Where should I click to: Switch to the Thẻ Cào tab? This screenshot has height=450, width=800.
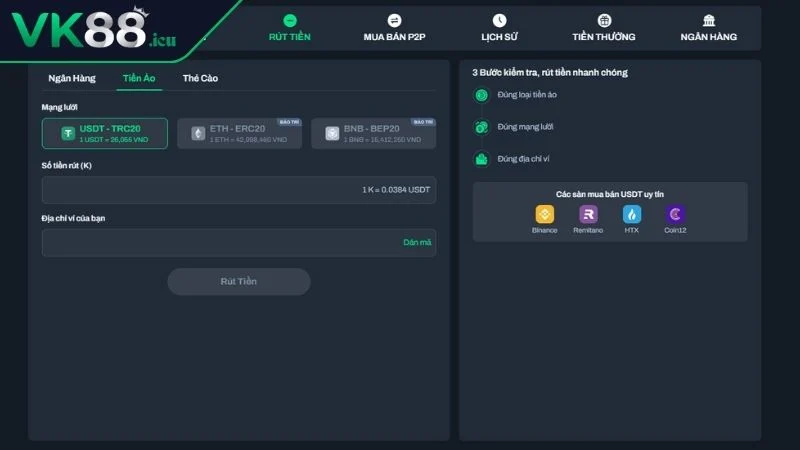[x=200, y=78]
